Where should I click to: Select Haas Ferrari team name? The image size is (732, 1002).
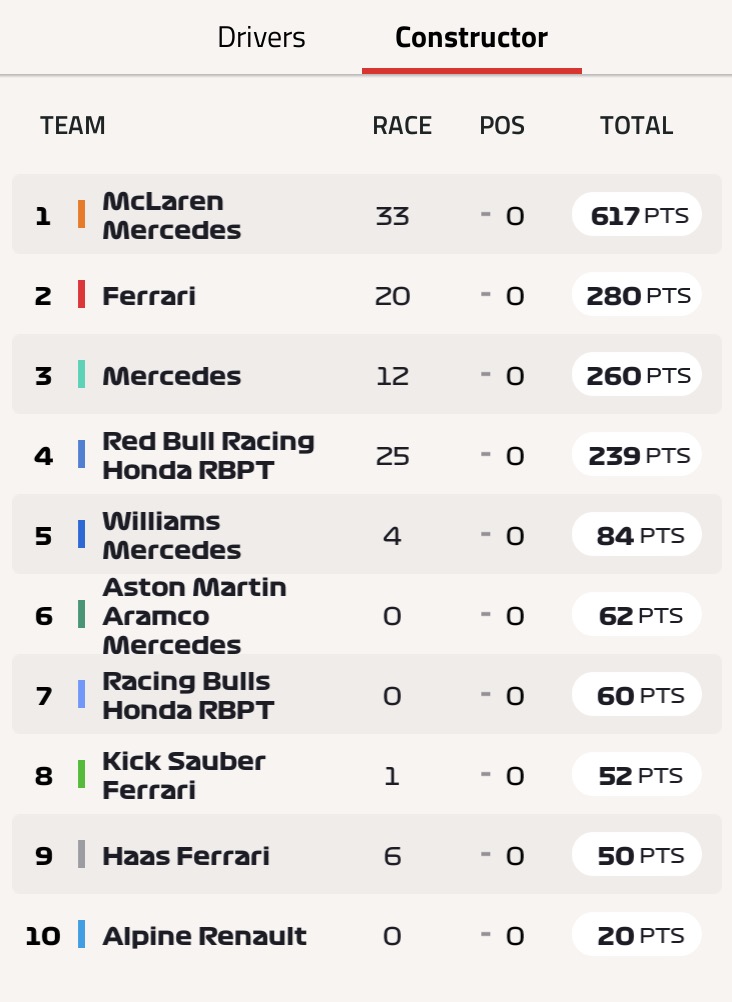(186, 856)
